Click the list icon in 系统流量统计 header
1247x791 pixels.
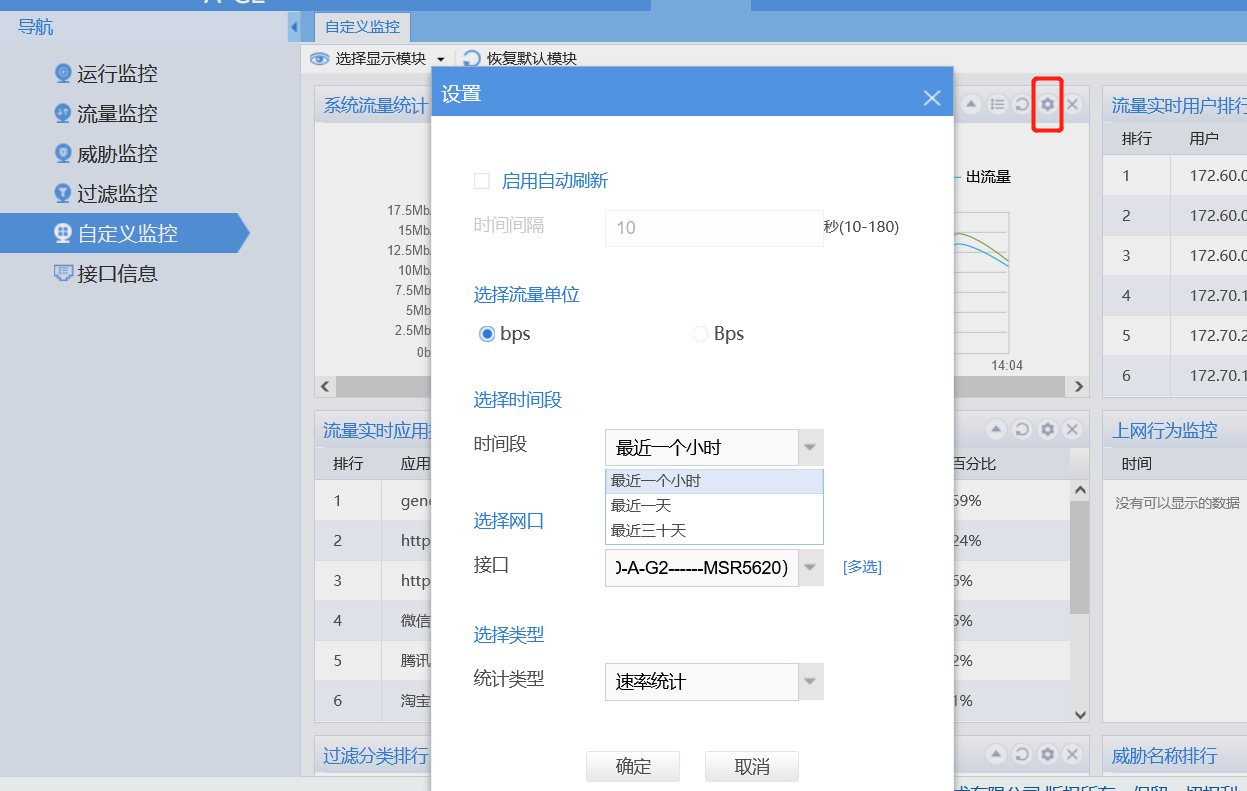pyautogui.click(x=997, y=104)
